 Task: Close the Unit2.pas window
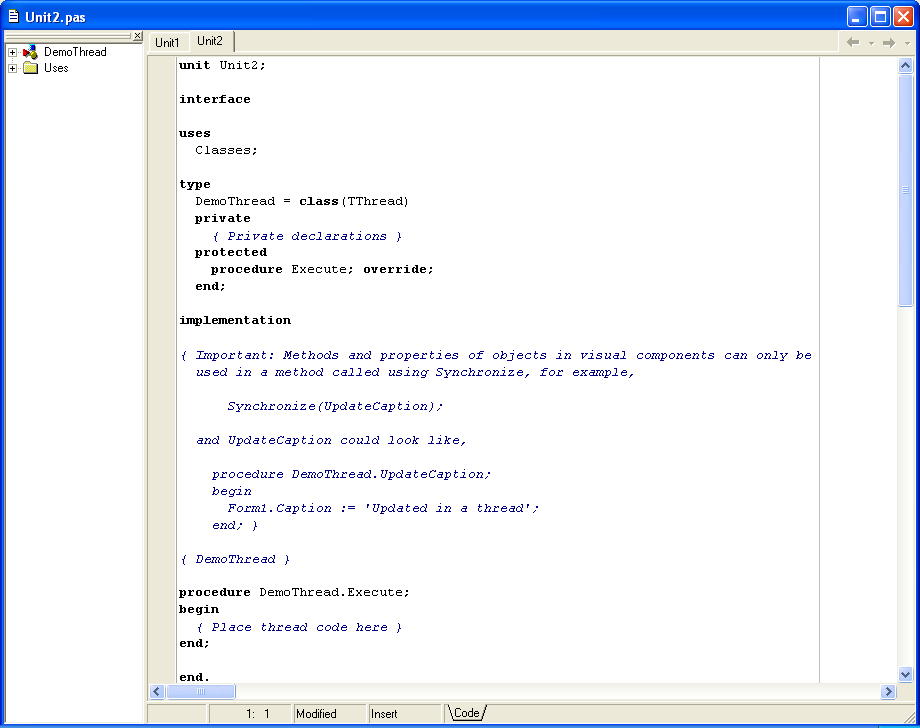[903, 16]
